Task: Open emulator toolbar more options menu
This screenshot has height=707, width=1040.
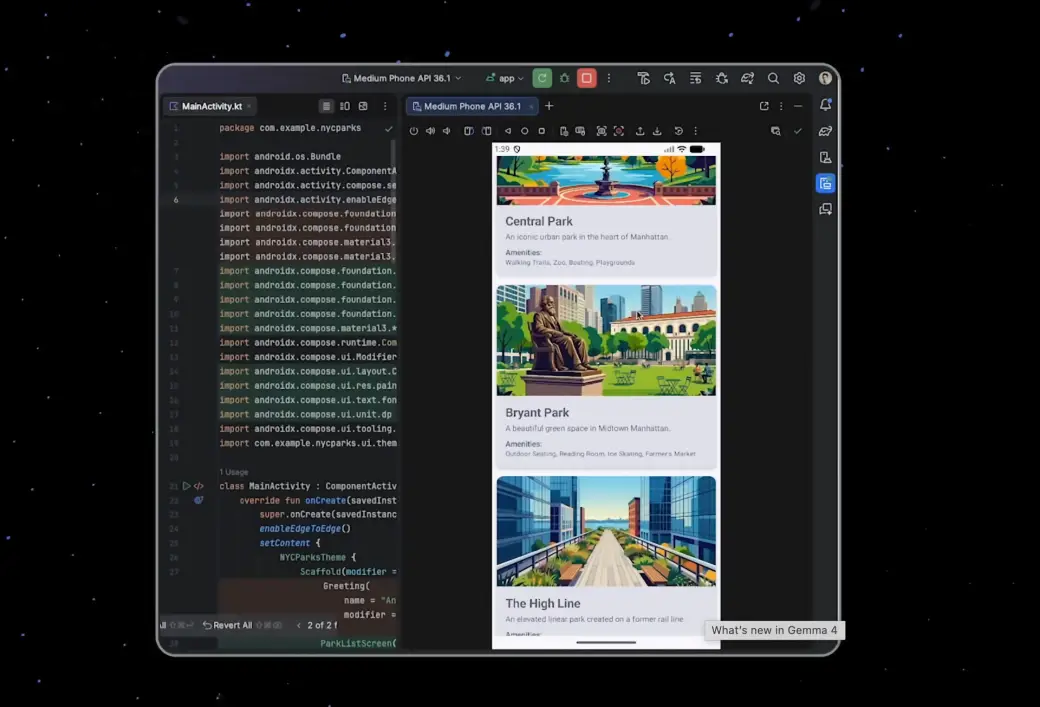Action: (696, 131)
